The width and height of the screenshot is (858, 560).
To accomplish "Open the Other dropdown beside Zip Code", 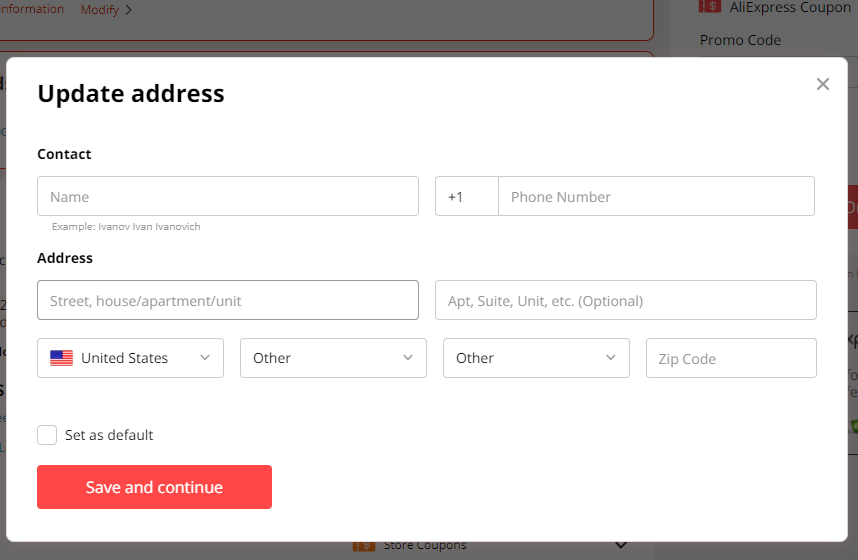I will pos(536,358).
